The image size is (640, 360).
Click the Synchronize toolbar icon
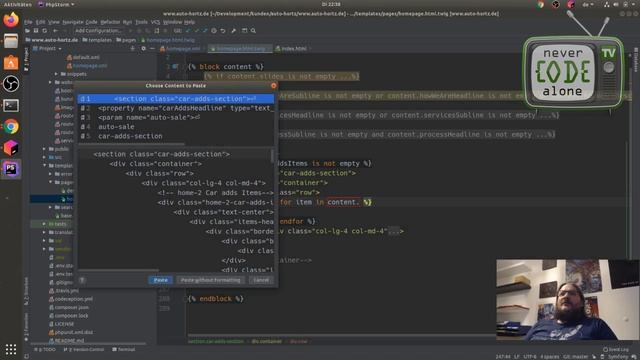44,31
